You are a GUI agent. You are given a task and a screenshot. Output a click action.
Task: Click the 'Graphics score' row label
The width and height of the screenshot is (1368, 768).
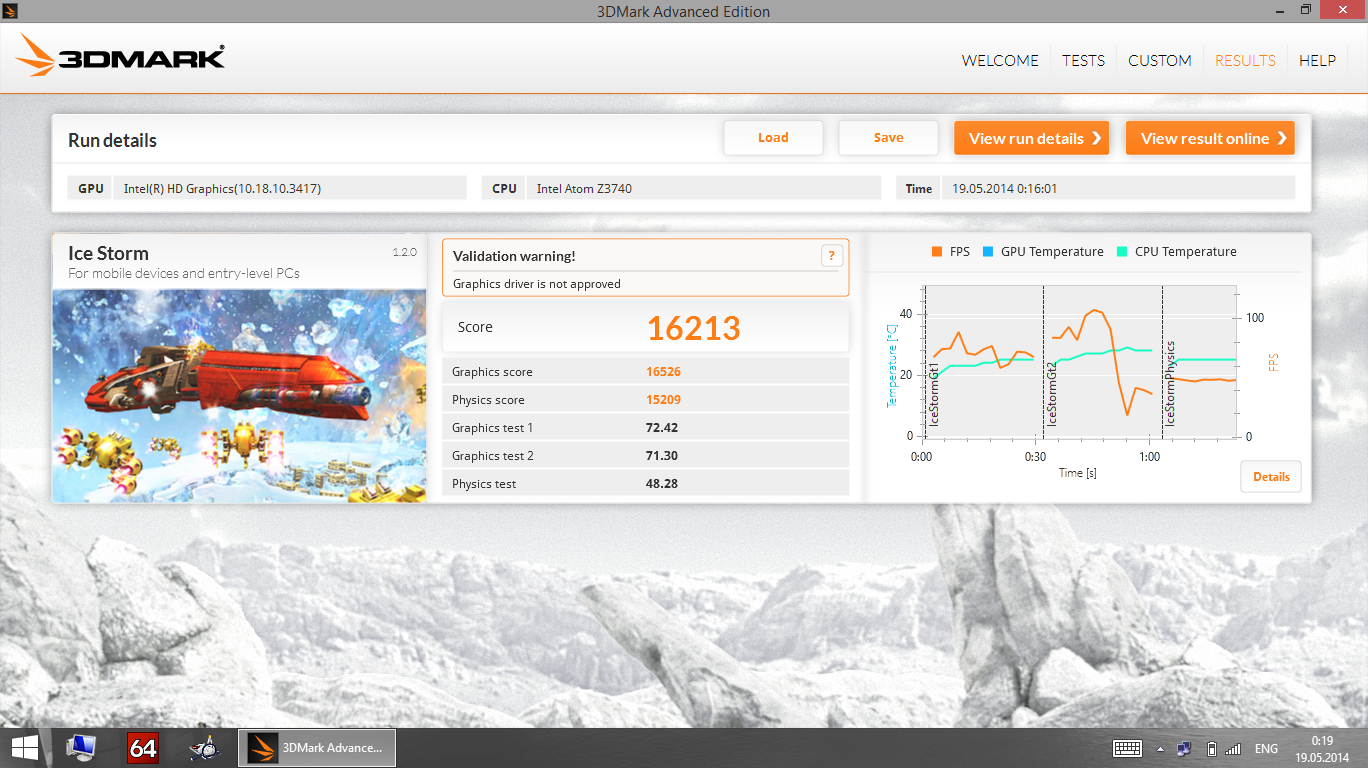(x=492, y=372)
